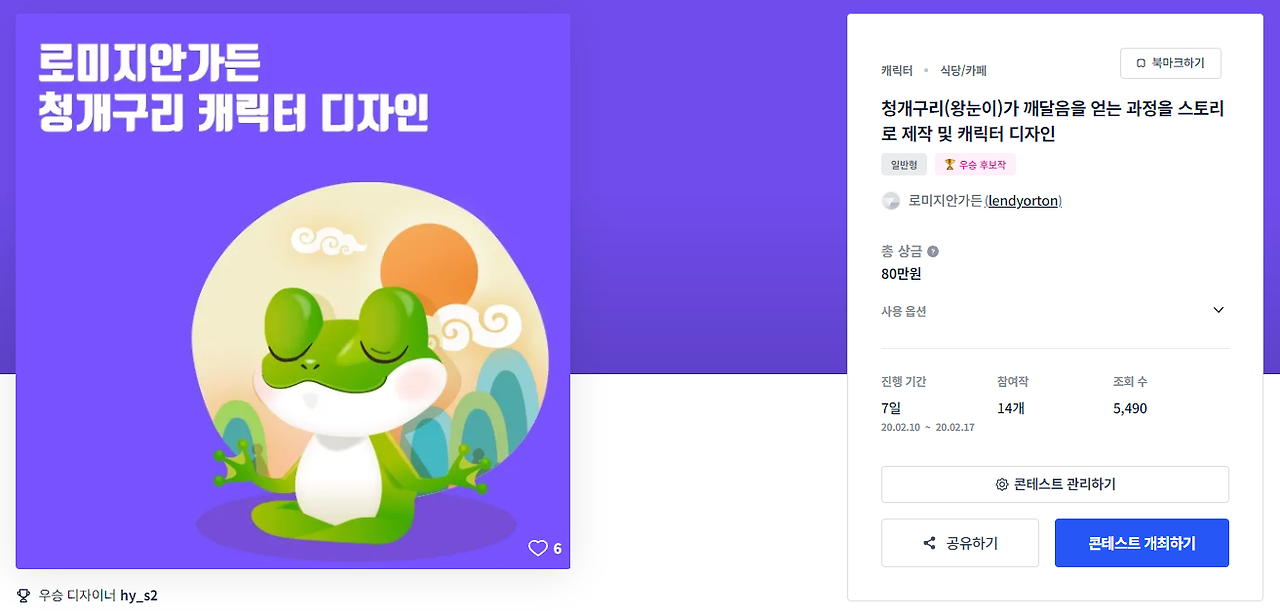The image size is (1280, 616).
Task: Click the 일반형 tag badge
Action: (x=904, y=164)
